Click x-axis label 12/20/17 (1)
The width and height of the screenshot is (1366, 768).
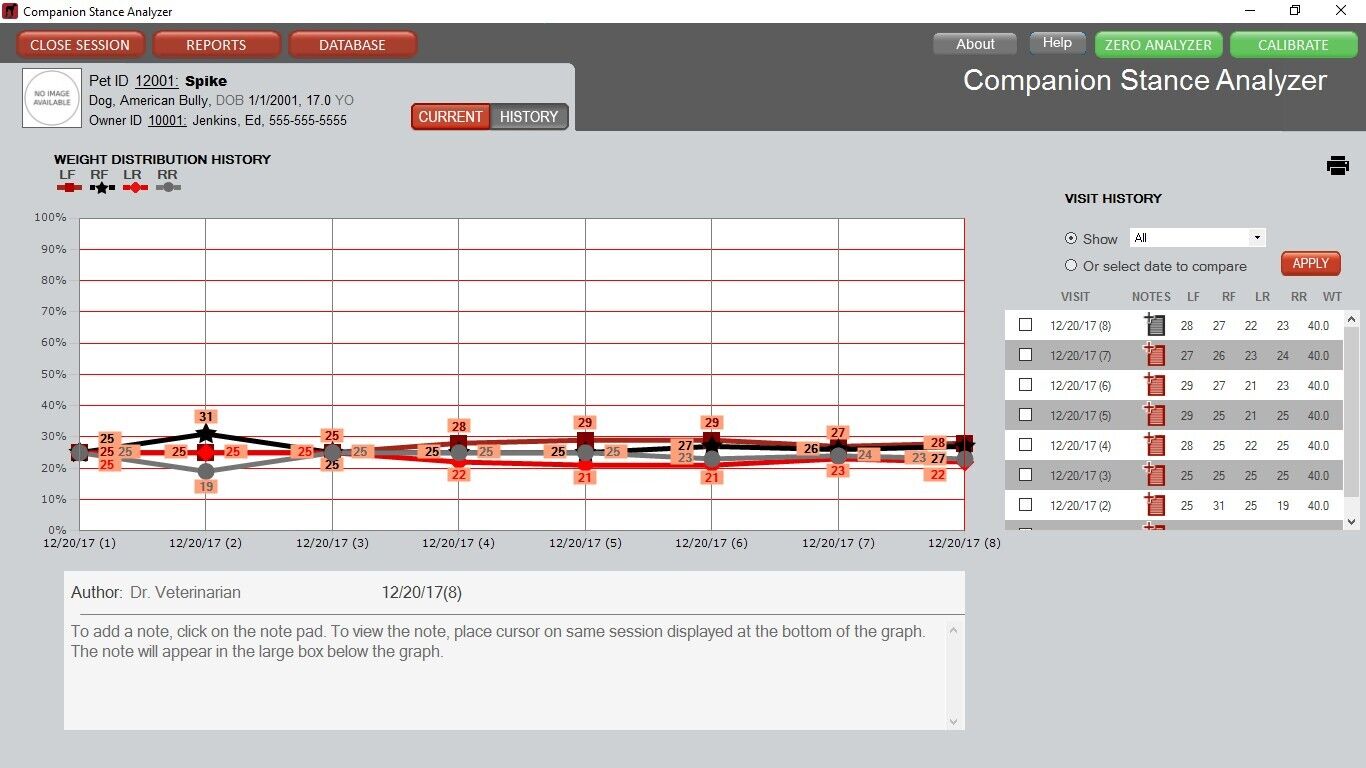(80, 543)
